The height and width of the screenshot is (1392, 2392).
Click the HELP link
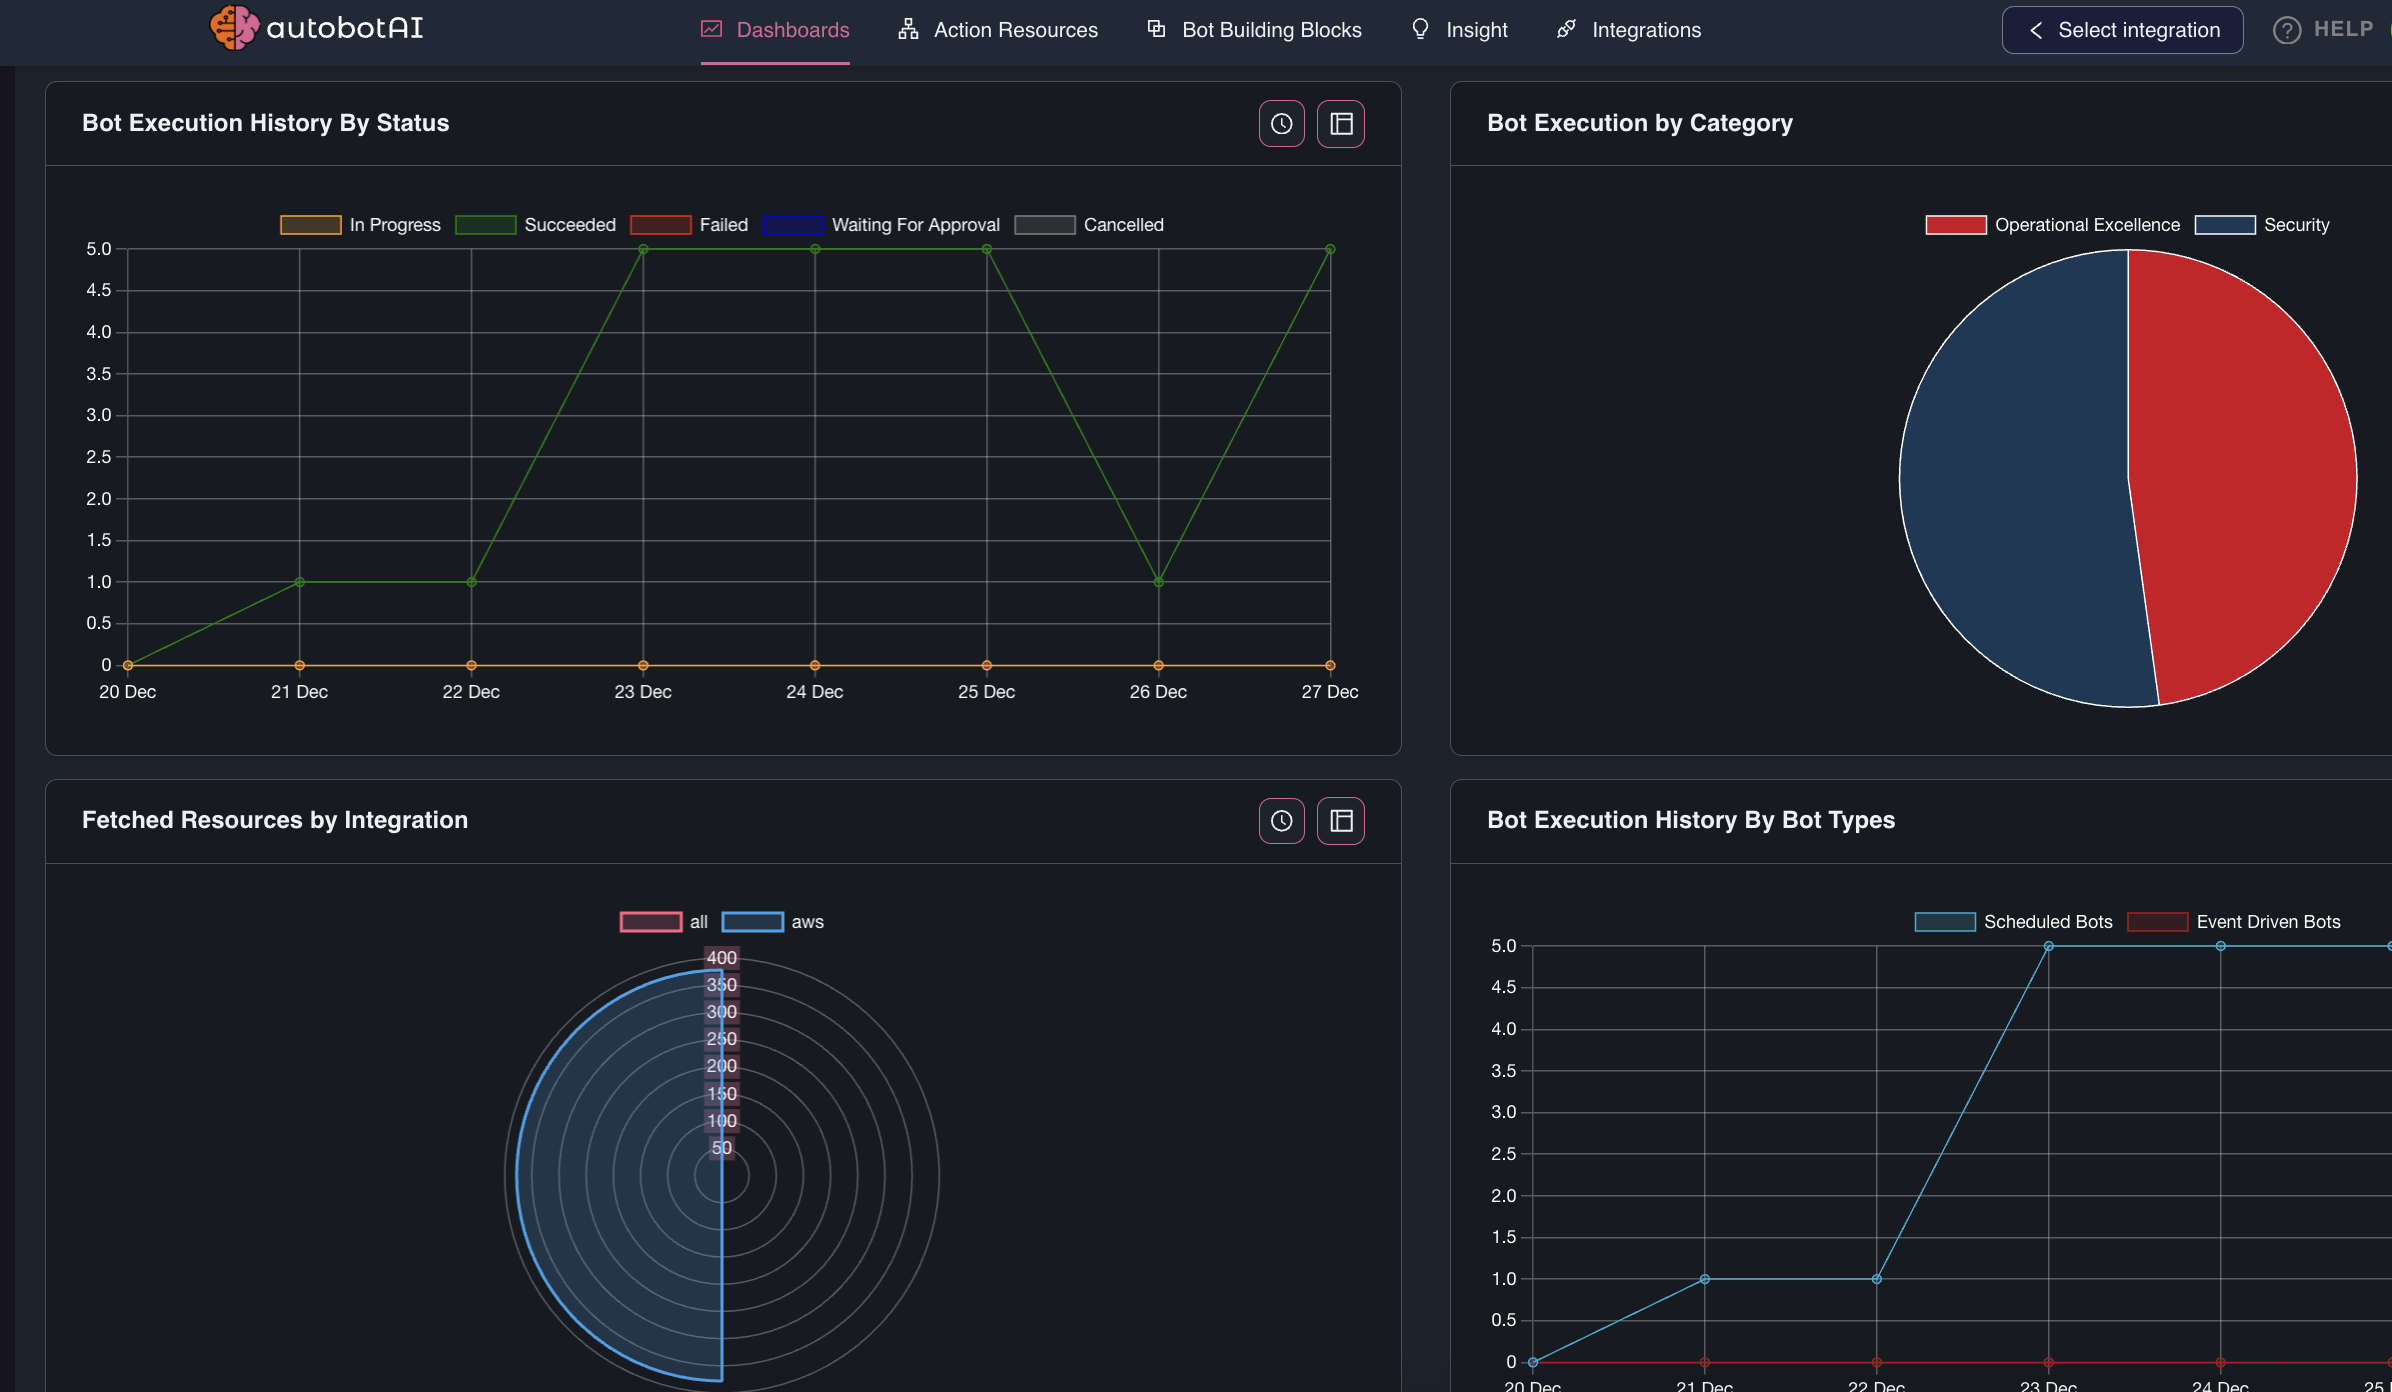tap(2343, 29)
